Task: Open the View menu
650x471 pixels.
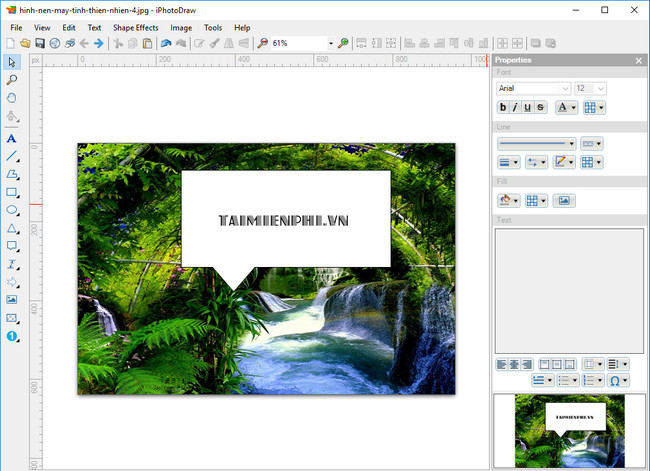Action: point(42,28)
